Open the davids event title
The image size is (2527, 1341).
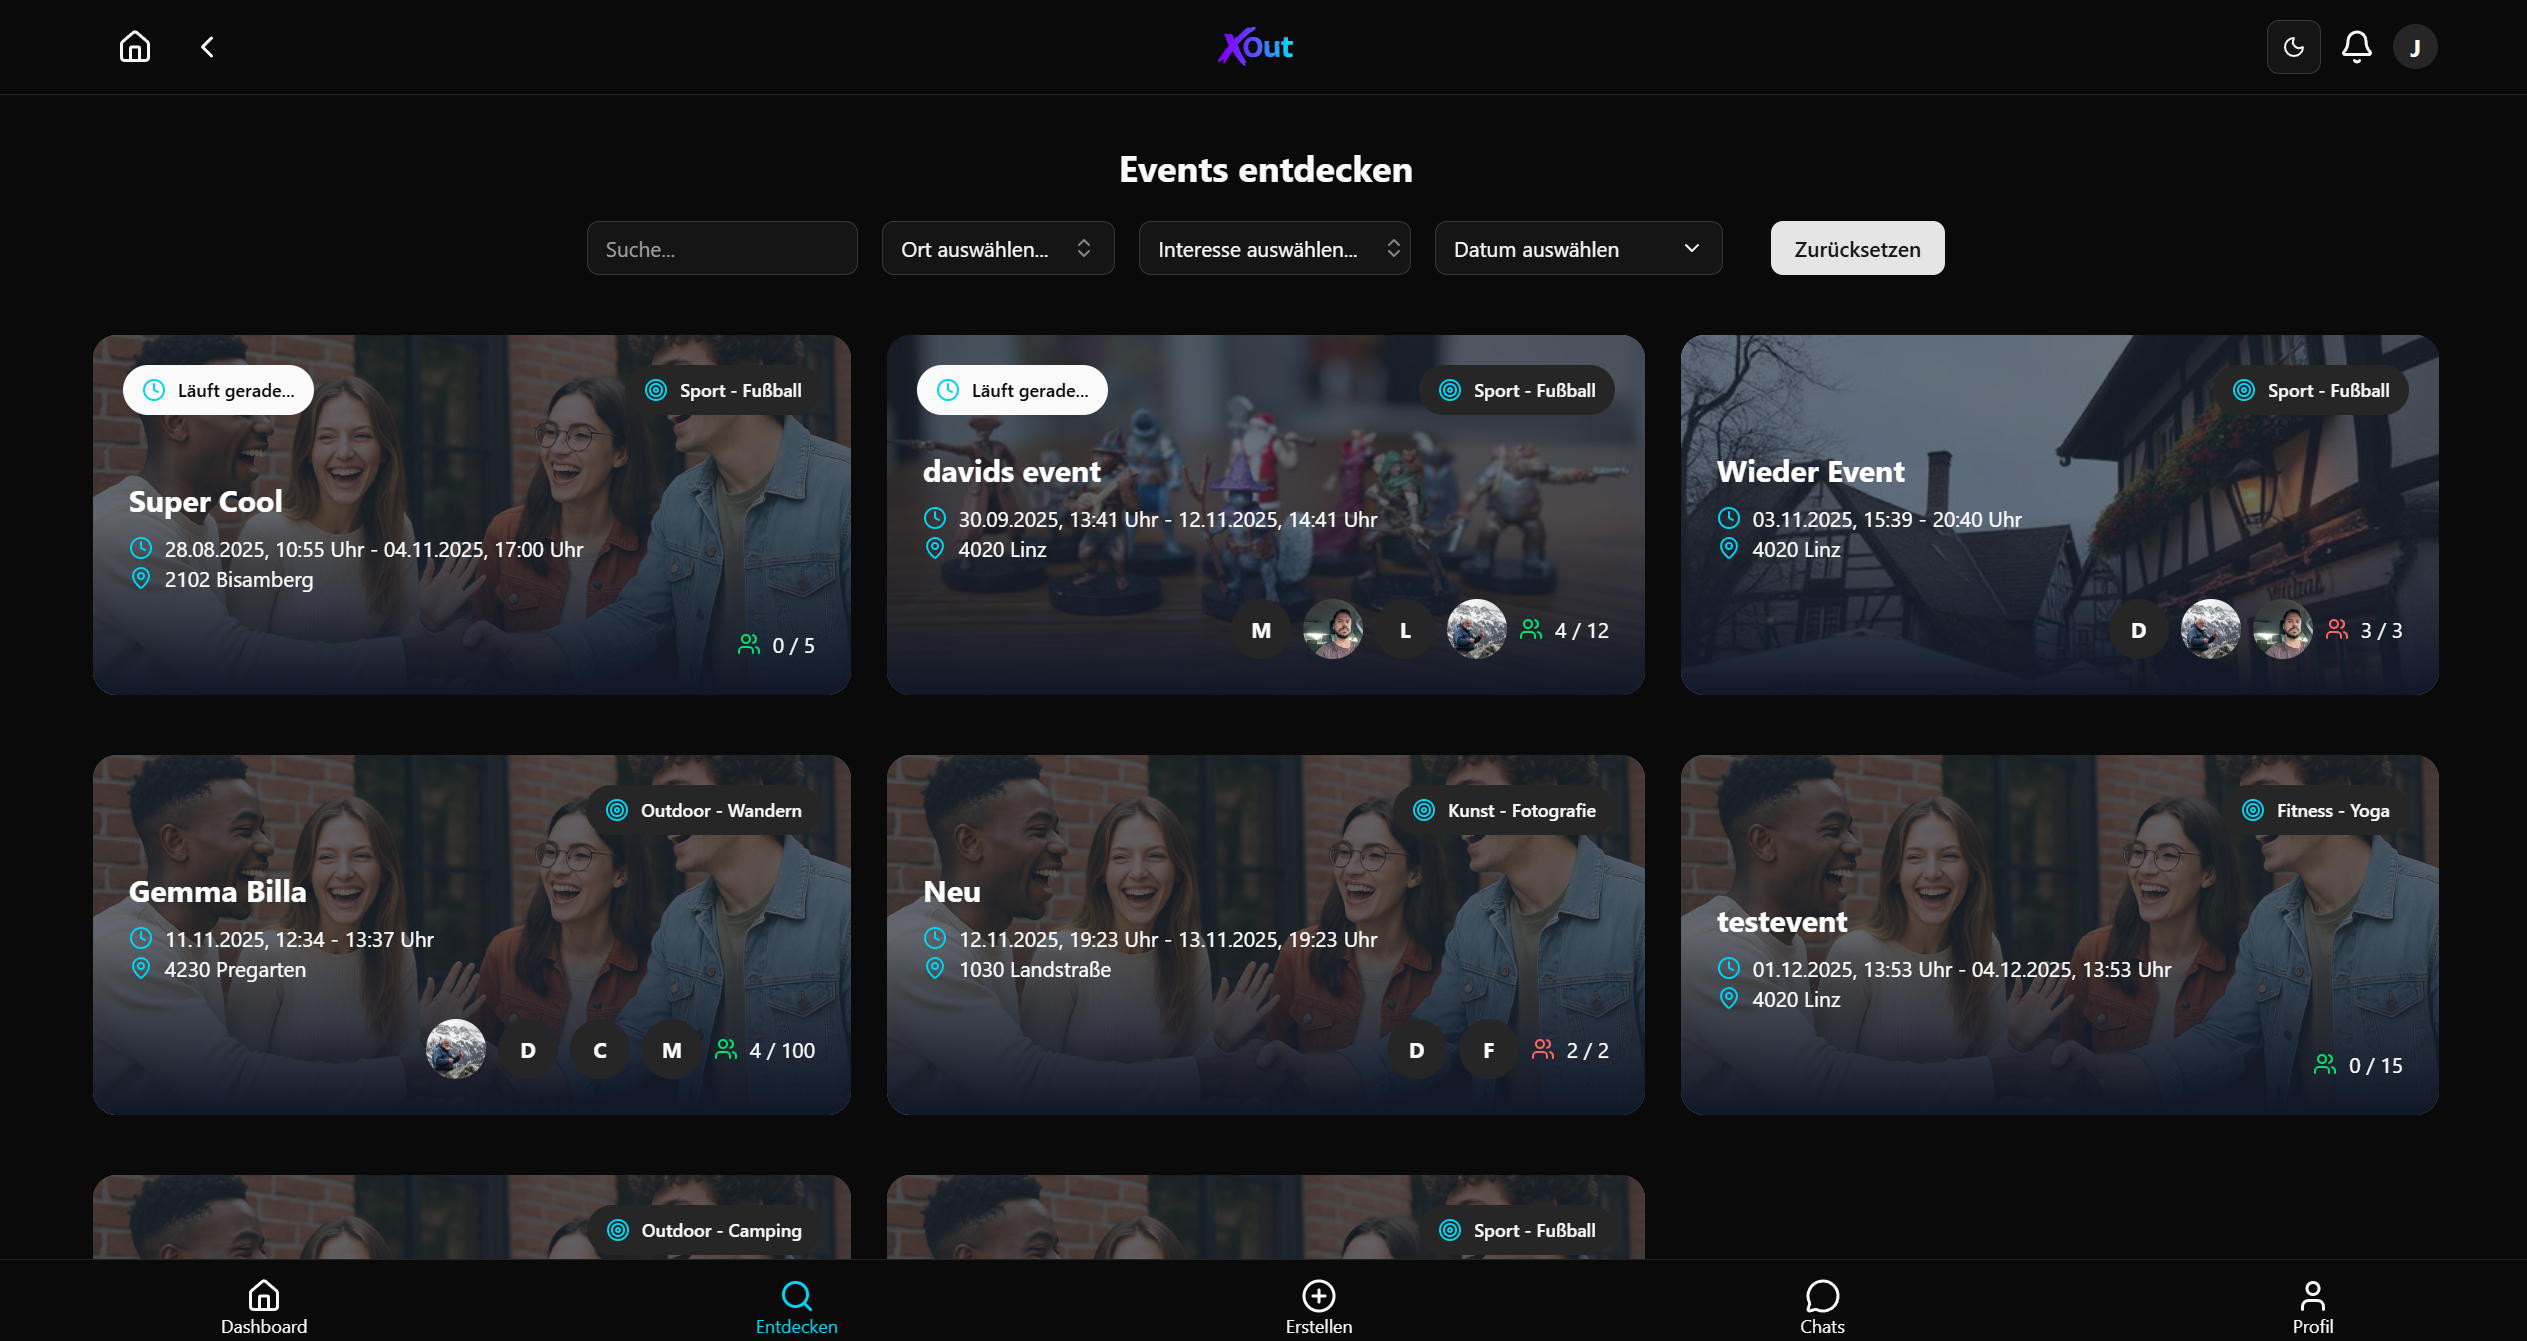(1011, 471)
